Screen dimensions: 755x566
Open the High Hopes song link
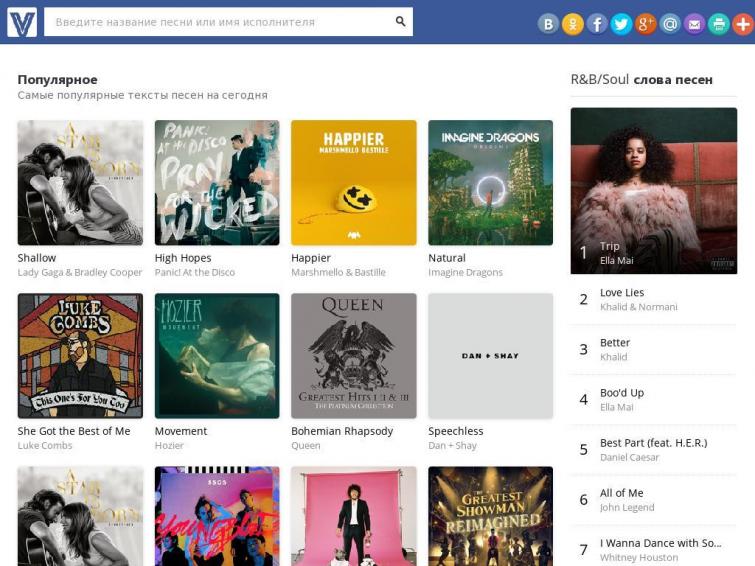183,258
